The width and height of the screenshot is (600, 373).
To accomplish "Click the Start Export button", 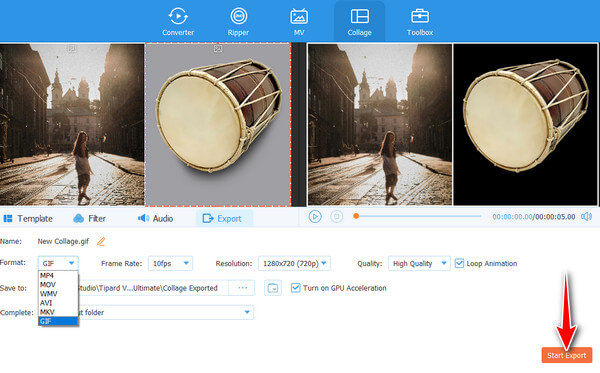I will point(567,355).
